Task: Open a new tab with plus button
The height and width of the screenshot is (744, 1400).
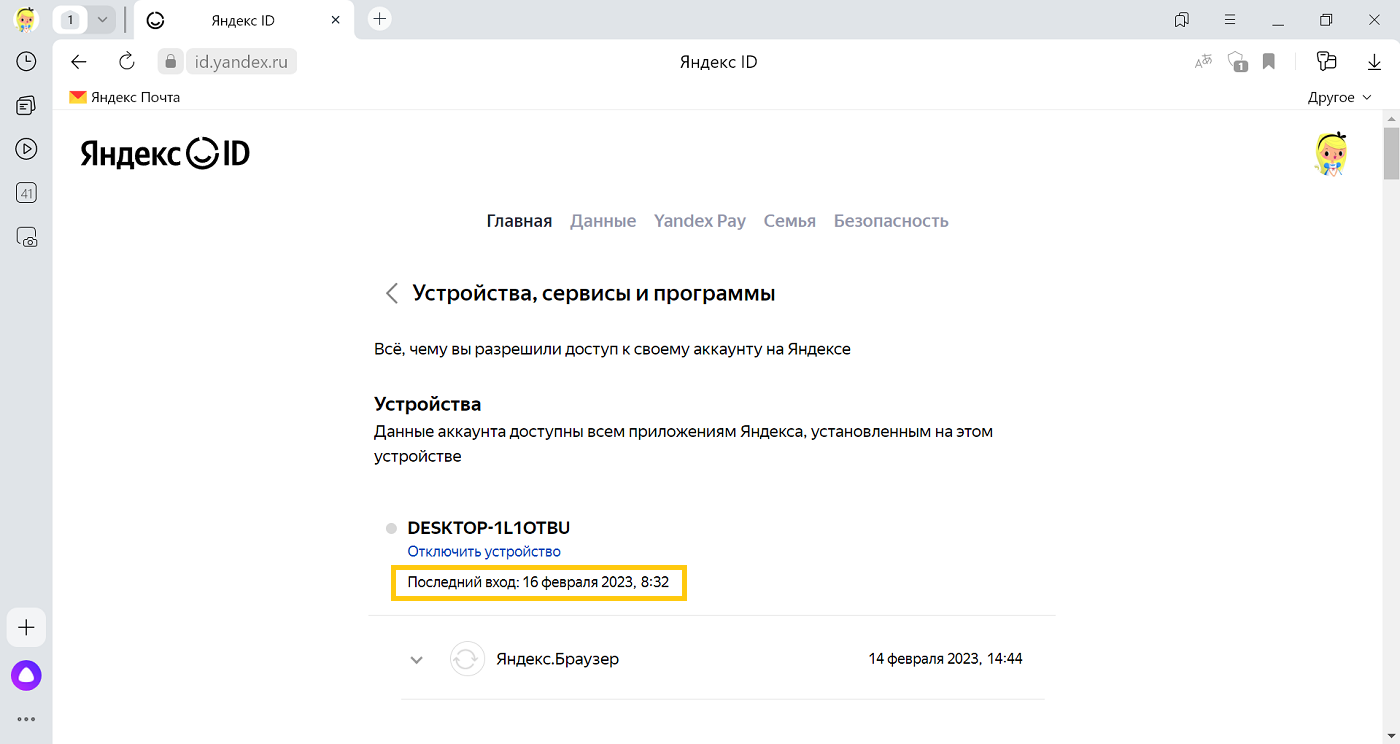Action: 379,19
